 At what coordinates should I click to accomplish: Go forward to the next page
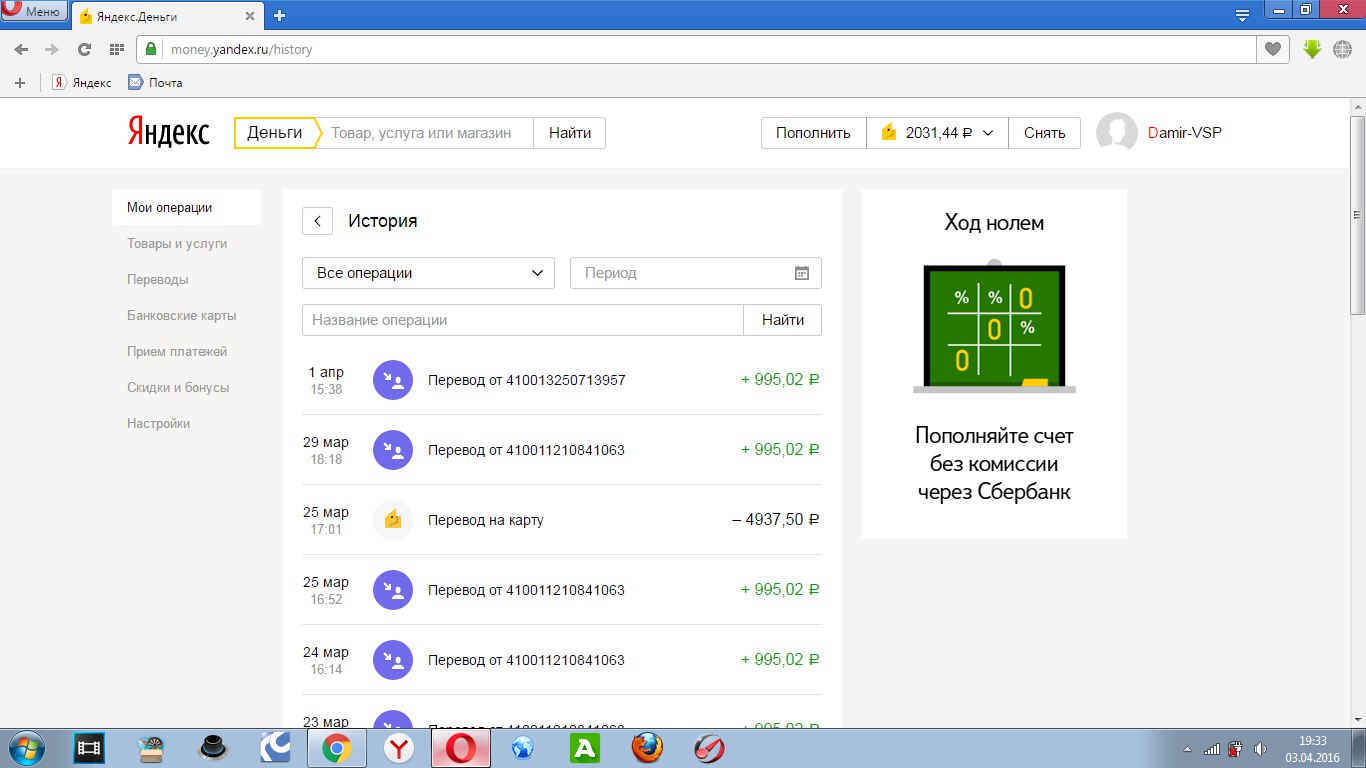click(52, 49)
